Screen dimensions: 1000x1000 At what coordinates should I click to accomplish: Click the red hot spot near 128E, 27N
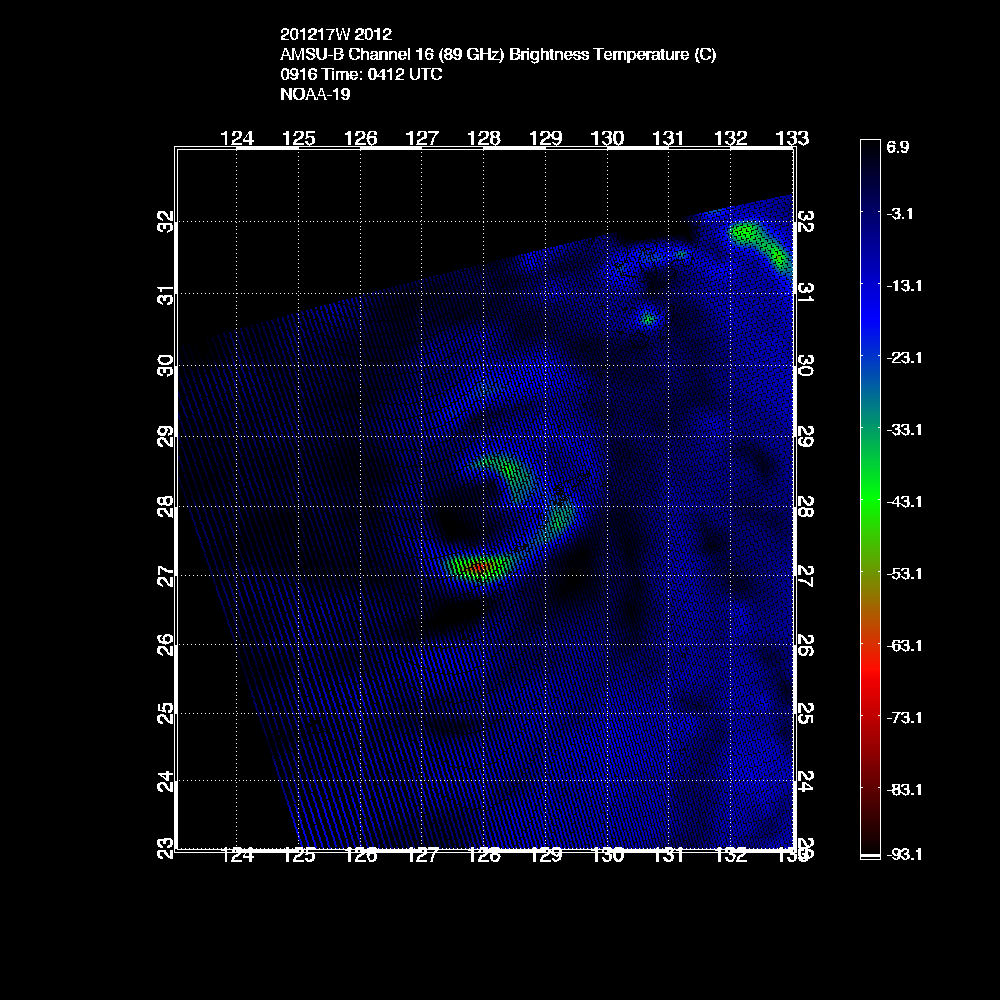point(479,568)
